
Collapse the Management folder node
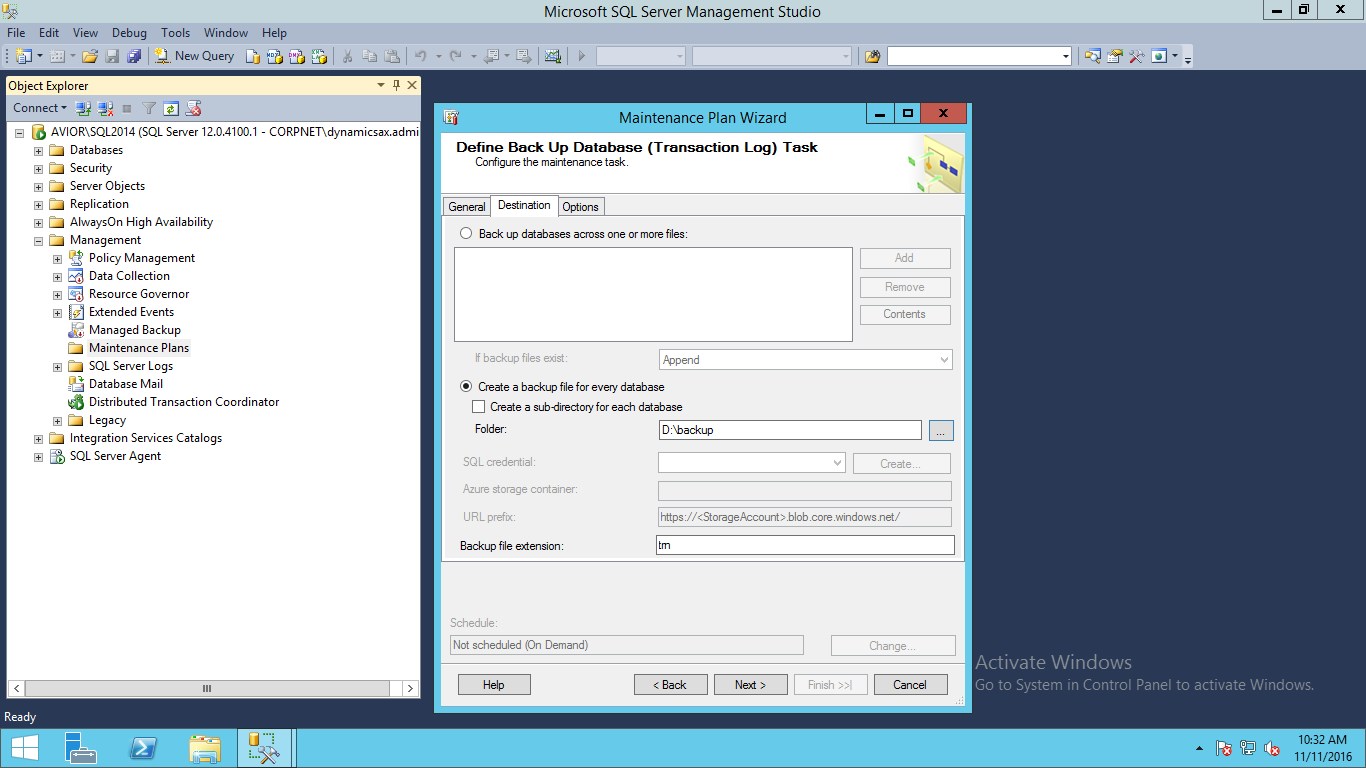[x=39, y=240]
